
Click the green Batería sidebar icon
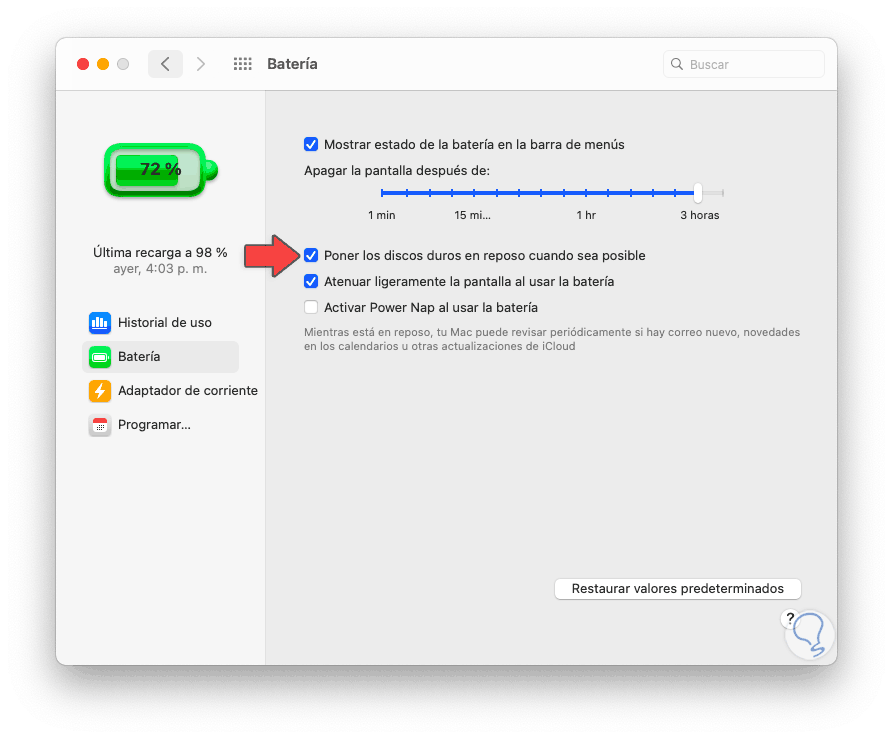click(x=99, y=357)
